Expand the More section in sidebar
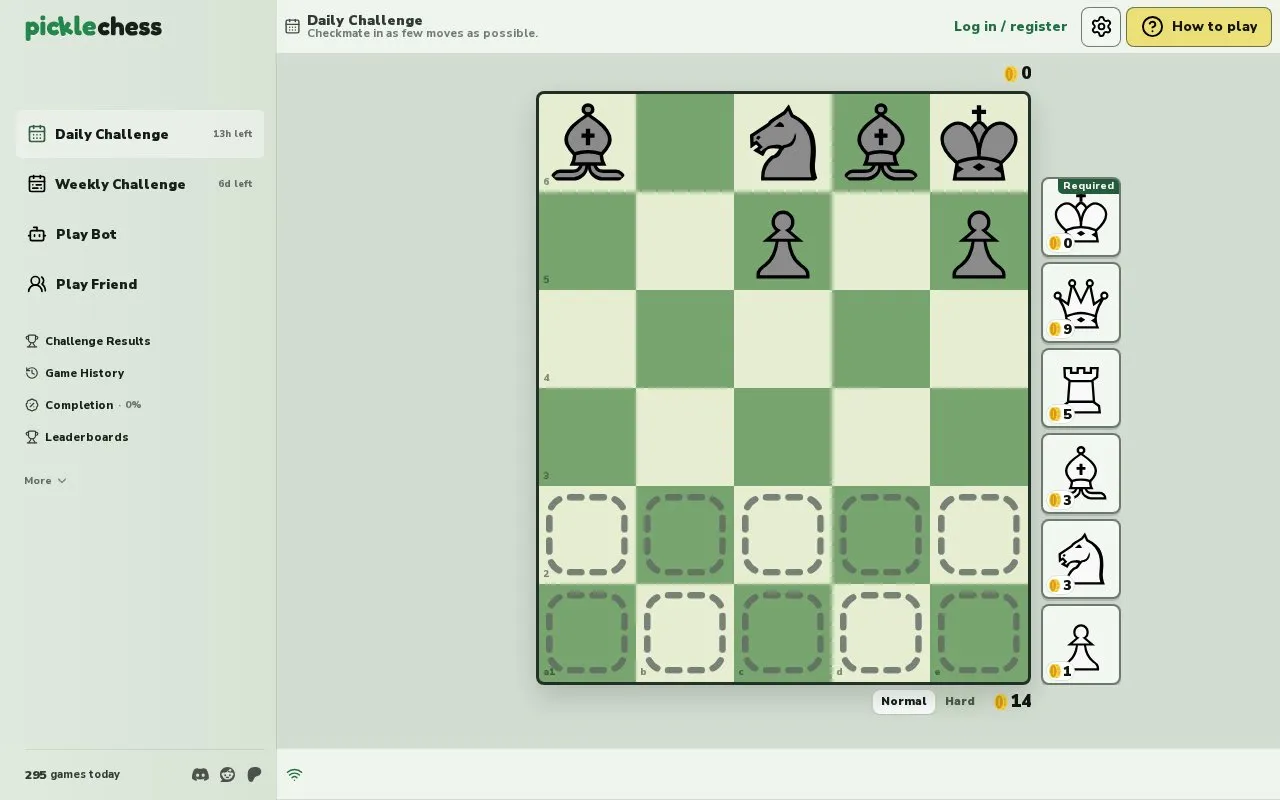Screen dimensions: 1280x800 pyautogui.click(x=45, y=481)
